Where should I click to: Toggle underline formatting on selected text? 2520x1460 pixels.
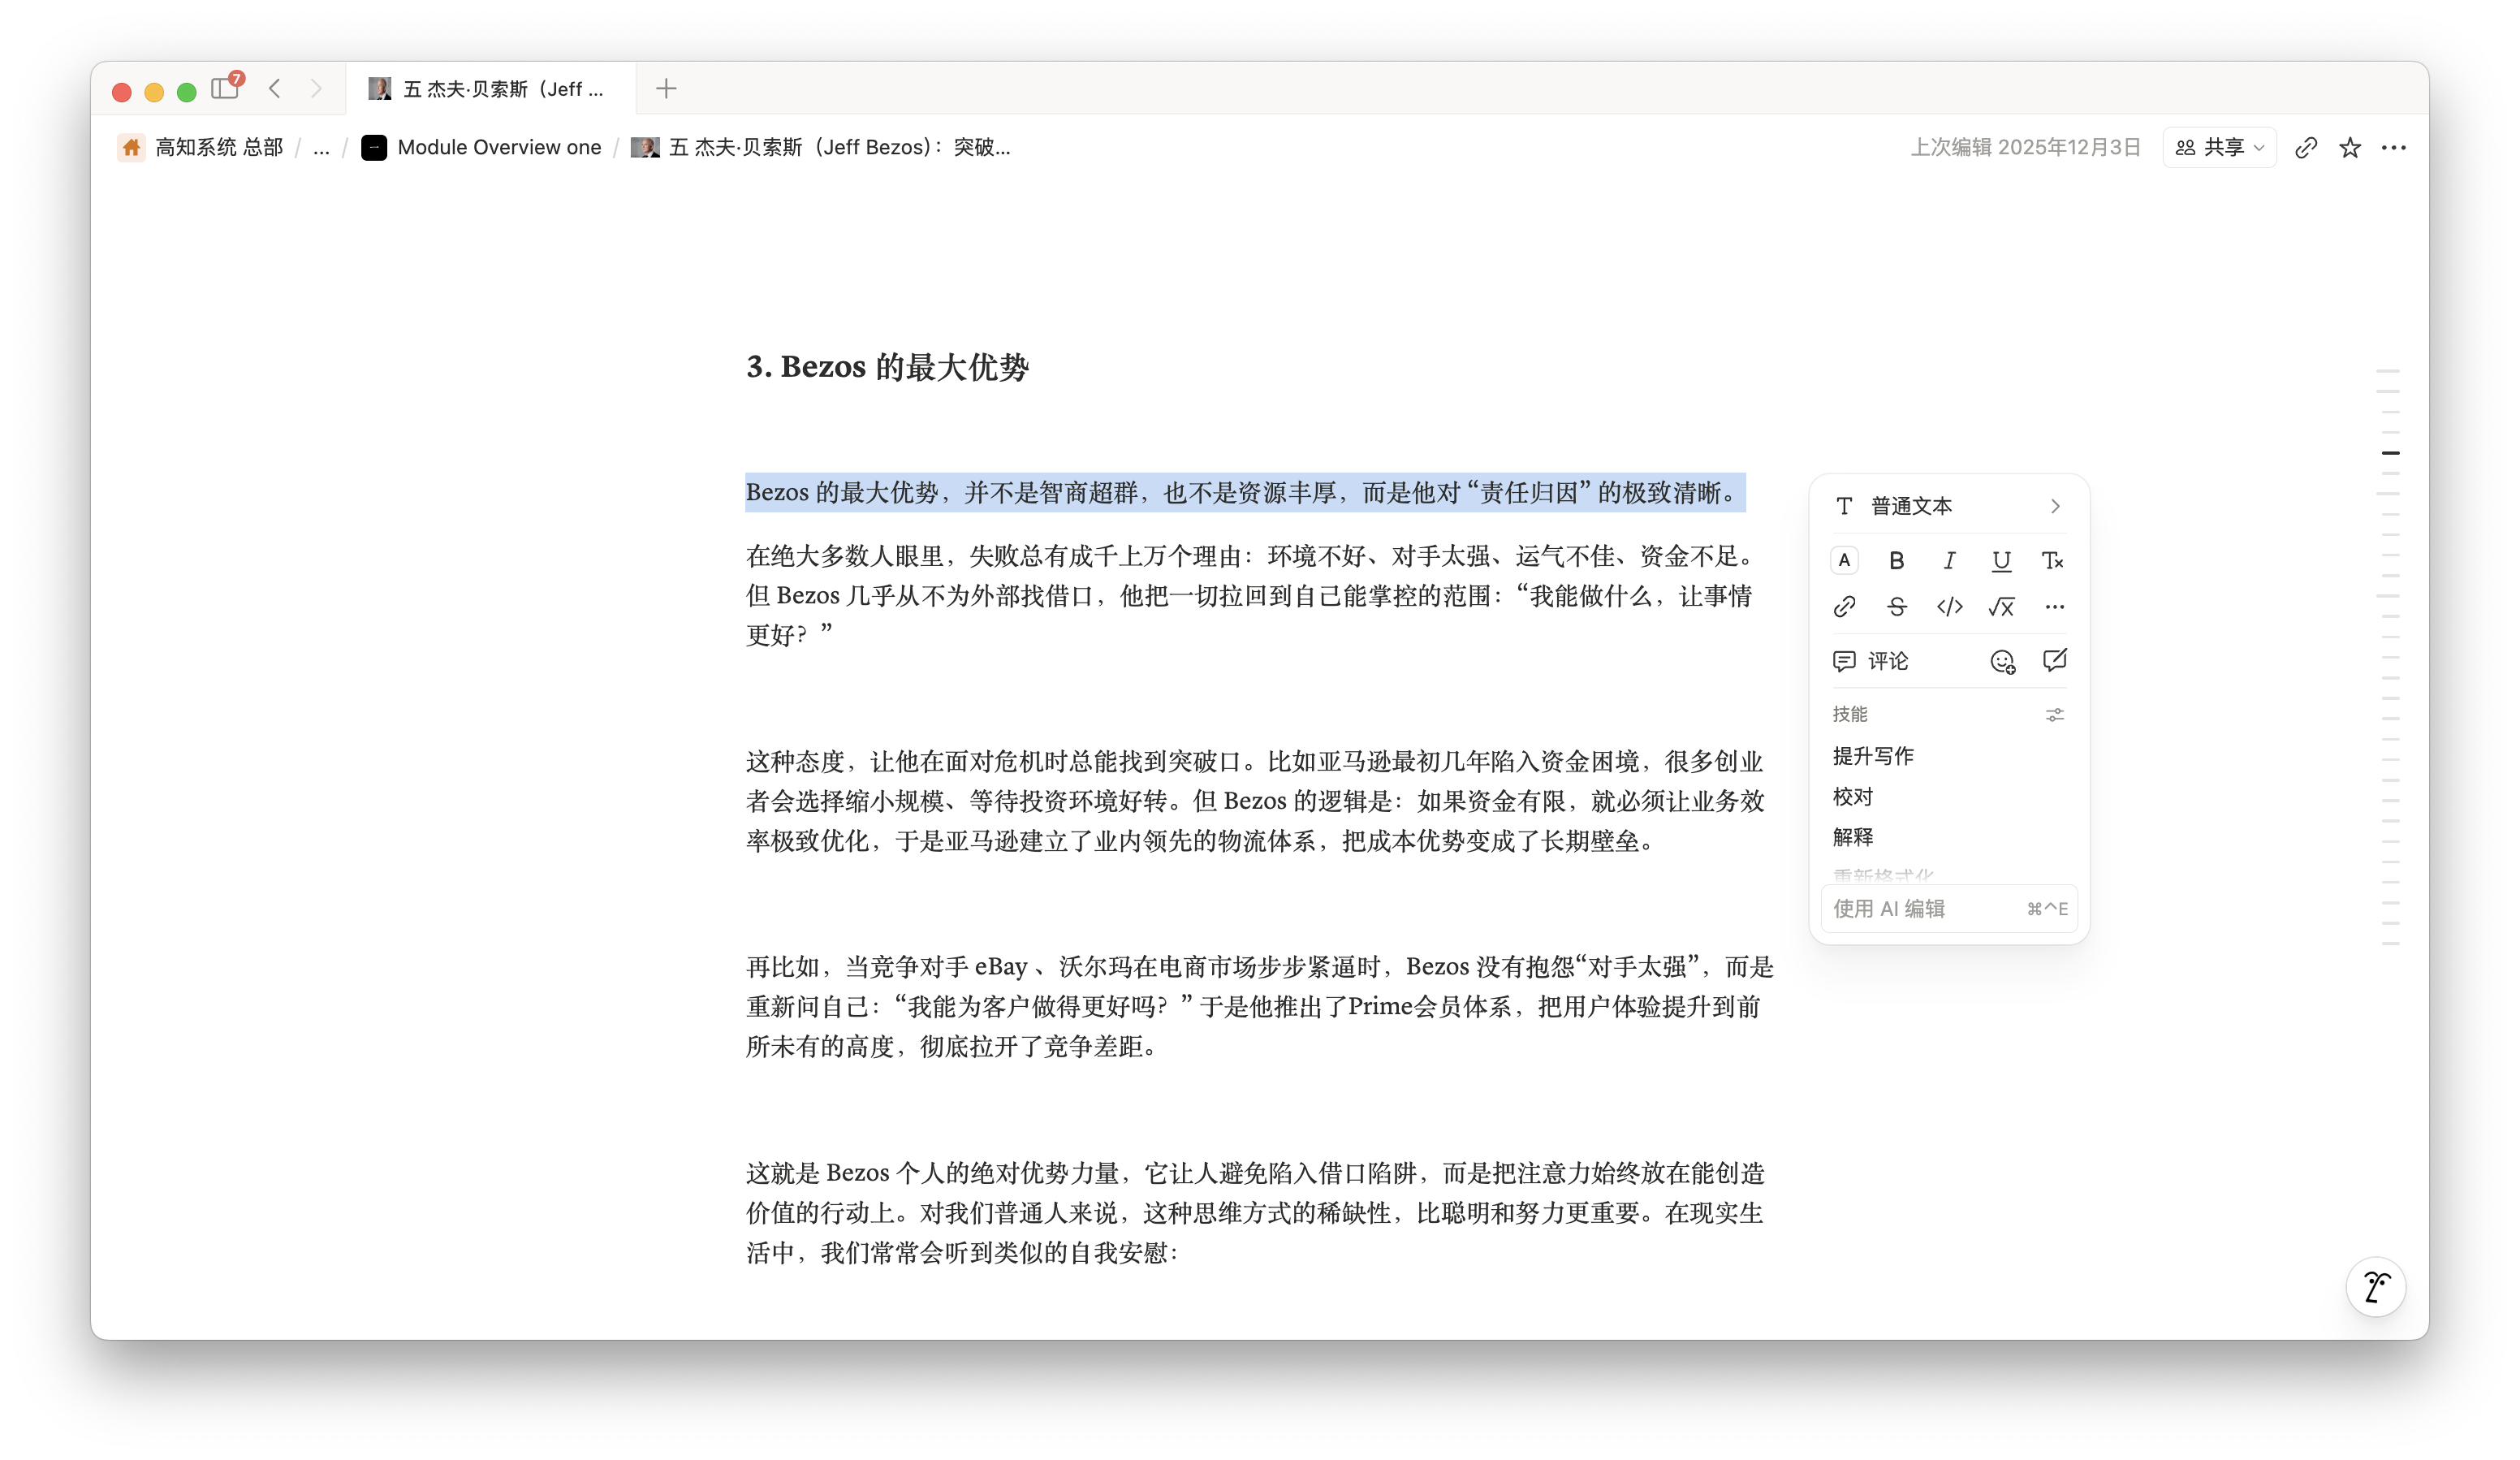2000,561
